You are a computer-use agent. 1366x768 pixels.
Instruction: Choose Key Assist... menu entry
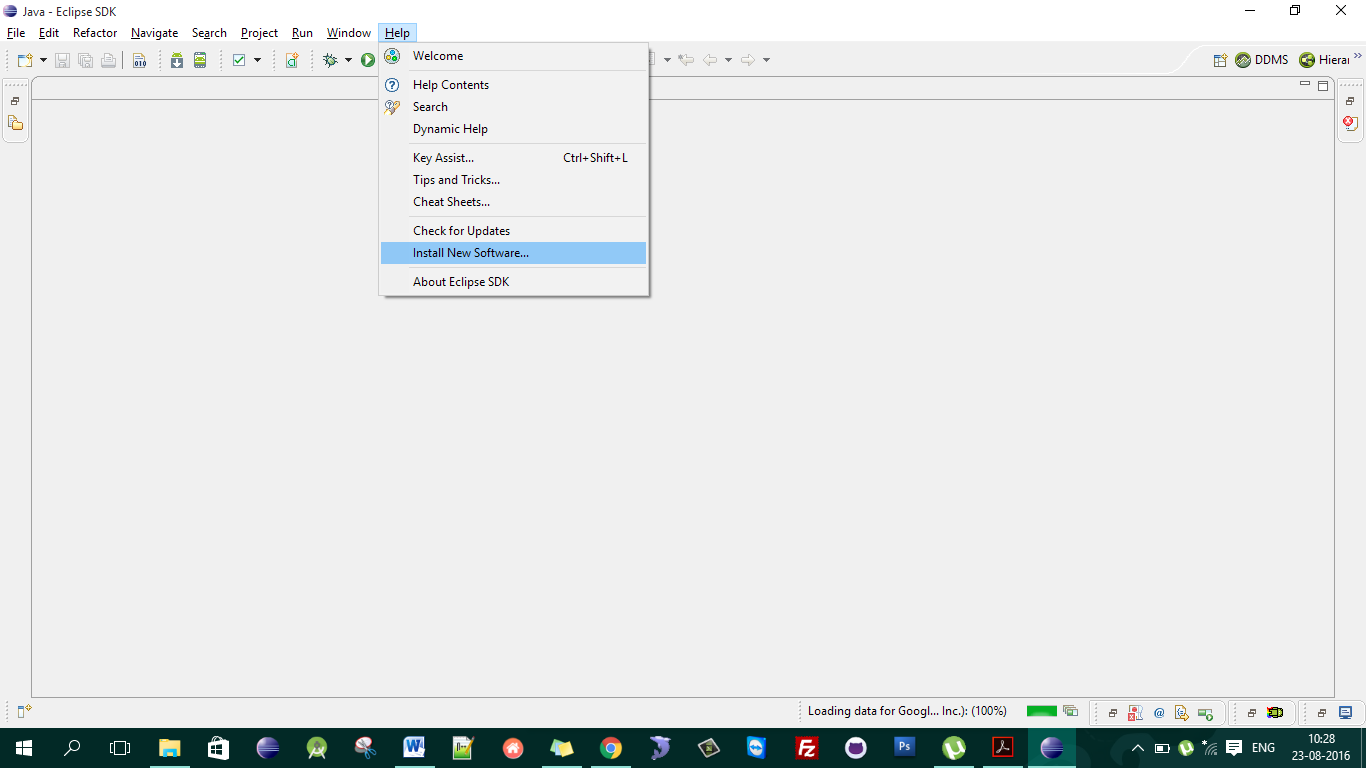tap(513, 158)
